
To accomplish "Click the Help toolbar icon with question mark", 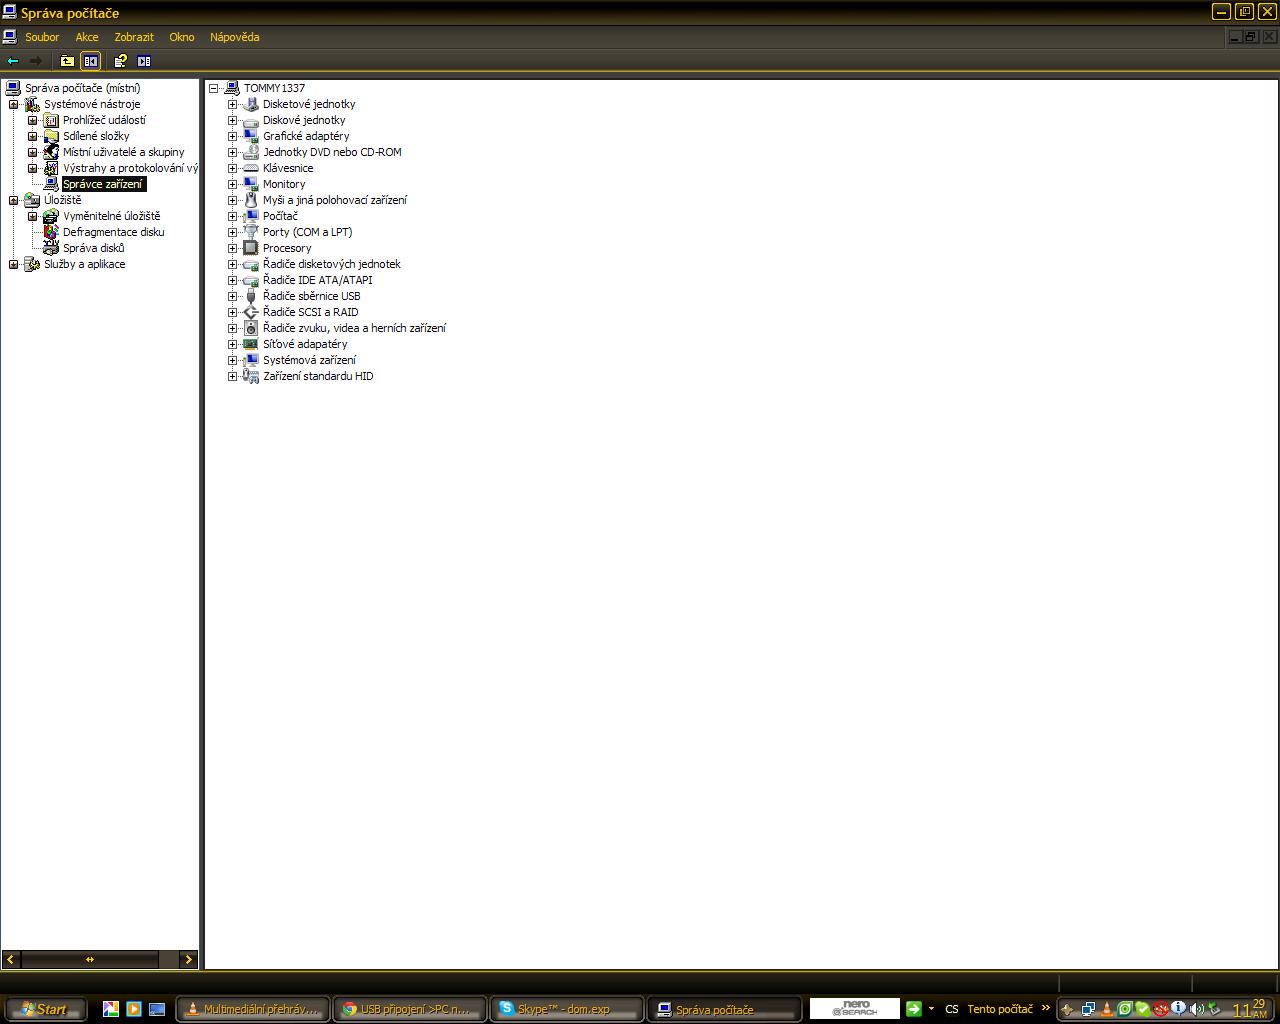I will pyautogui.click(x=121, y=61).
